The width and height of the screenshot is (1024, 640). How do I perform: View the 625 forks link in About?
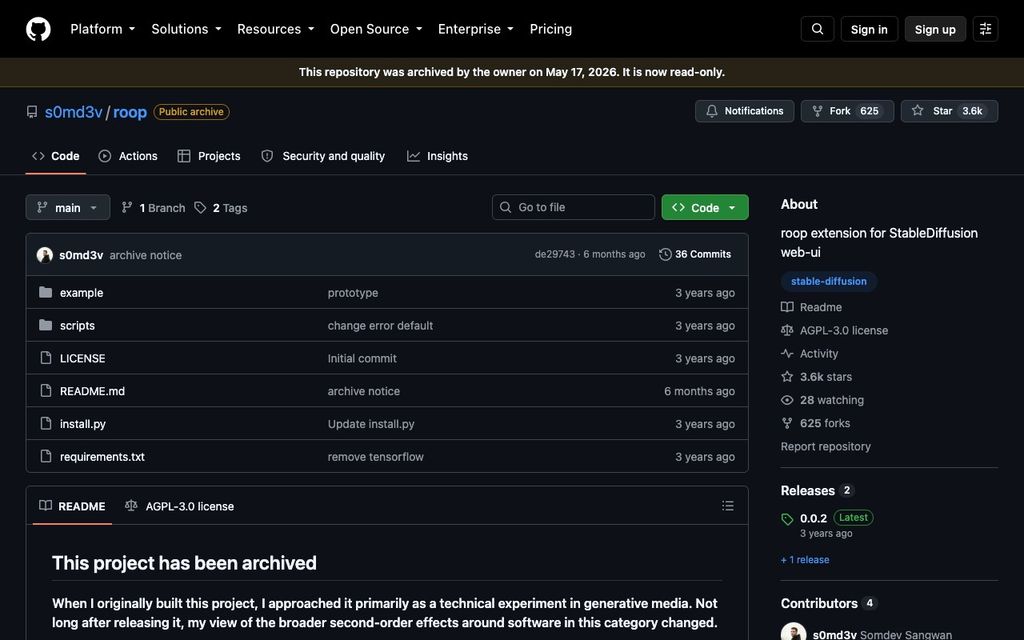[x=816, y=423]
